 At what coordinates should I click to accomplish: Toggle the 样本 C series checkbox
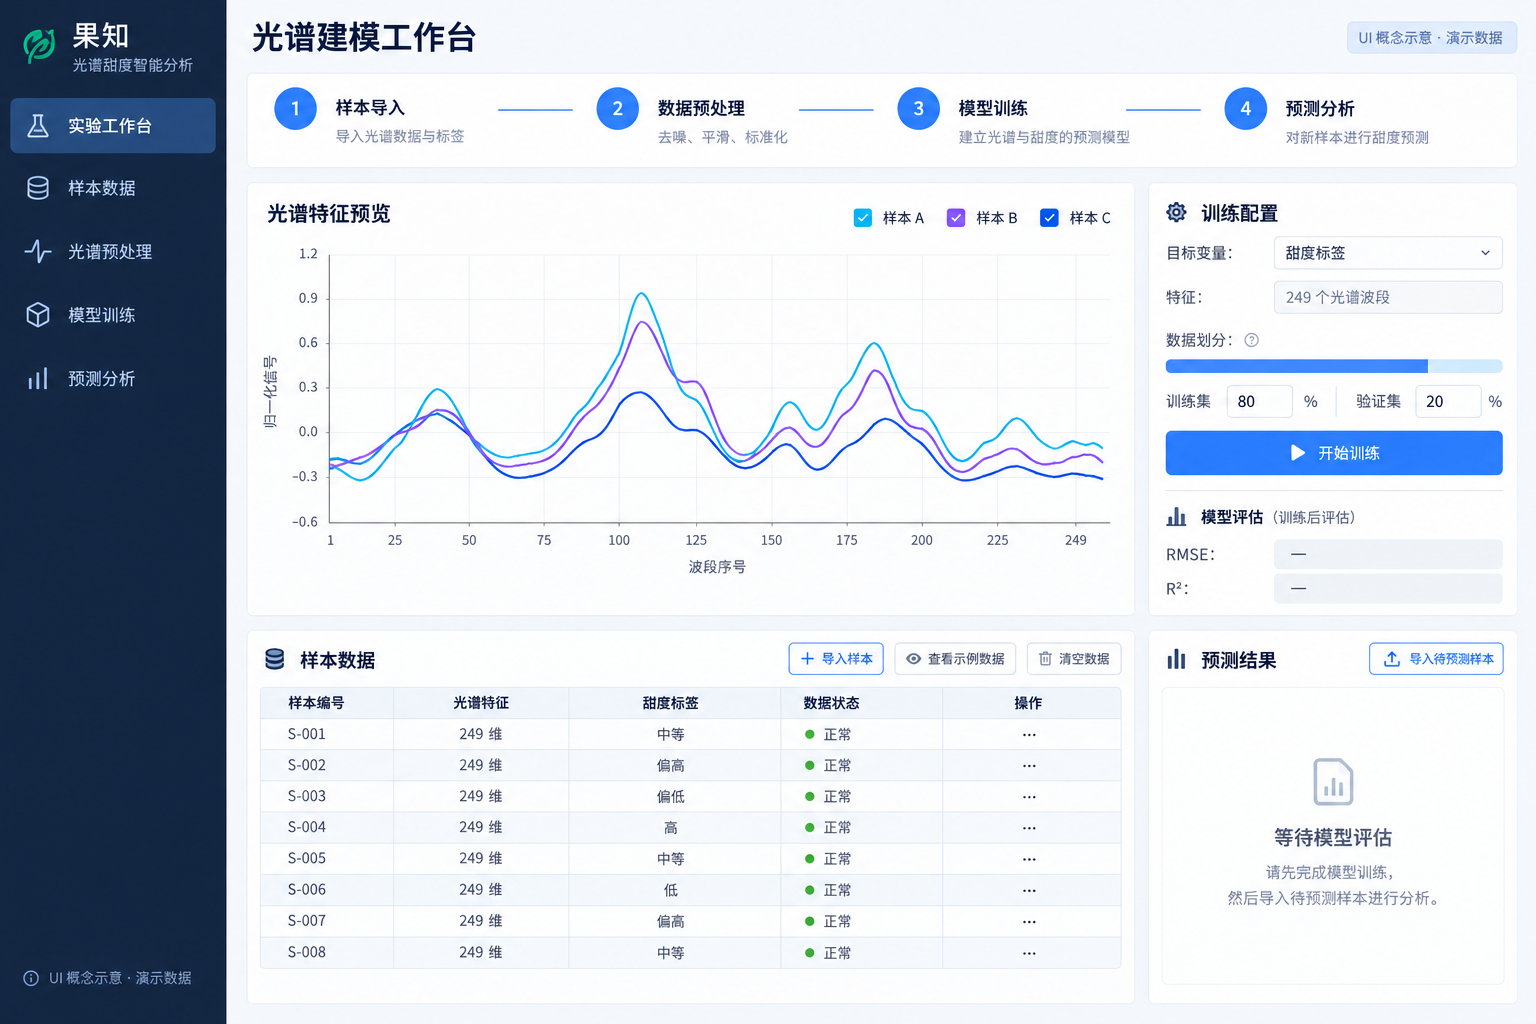point(1049,217)
